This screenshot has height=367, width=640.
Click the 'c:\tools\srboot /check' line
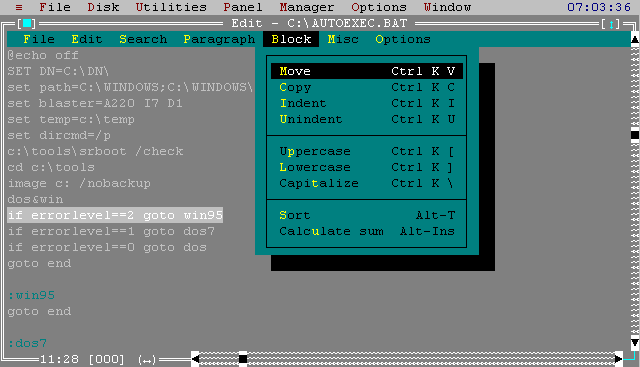click(x=96, y=151)
